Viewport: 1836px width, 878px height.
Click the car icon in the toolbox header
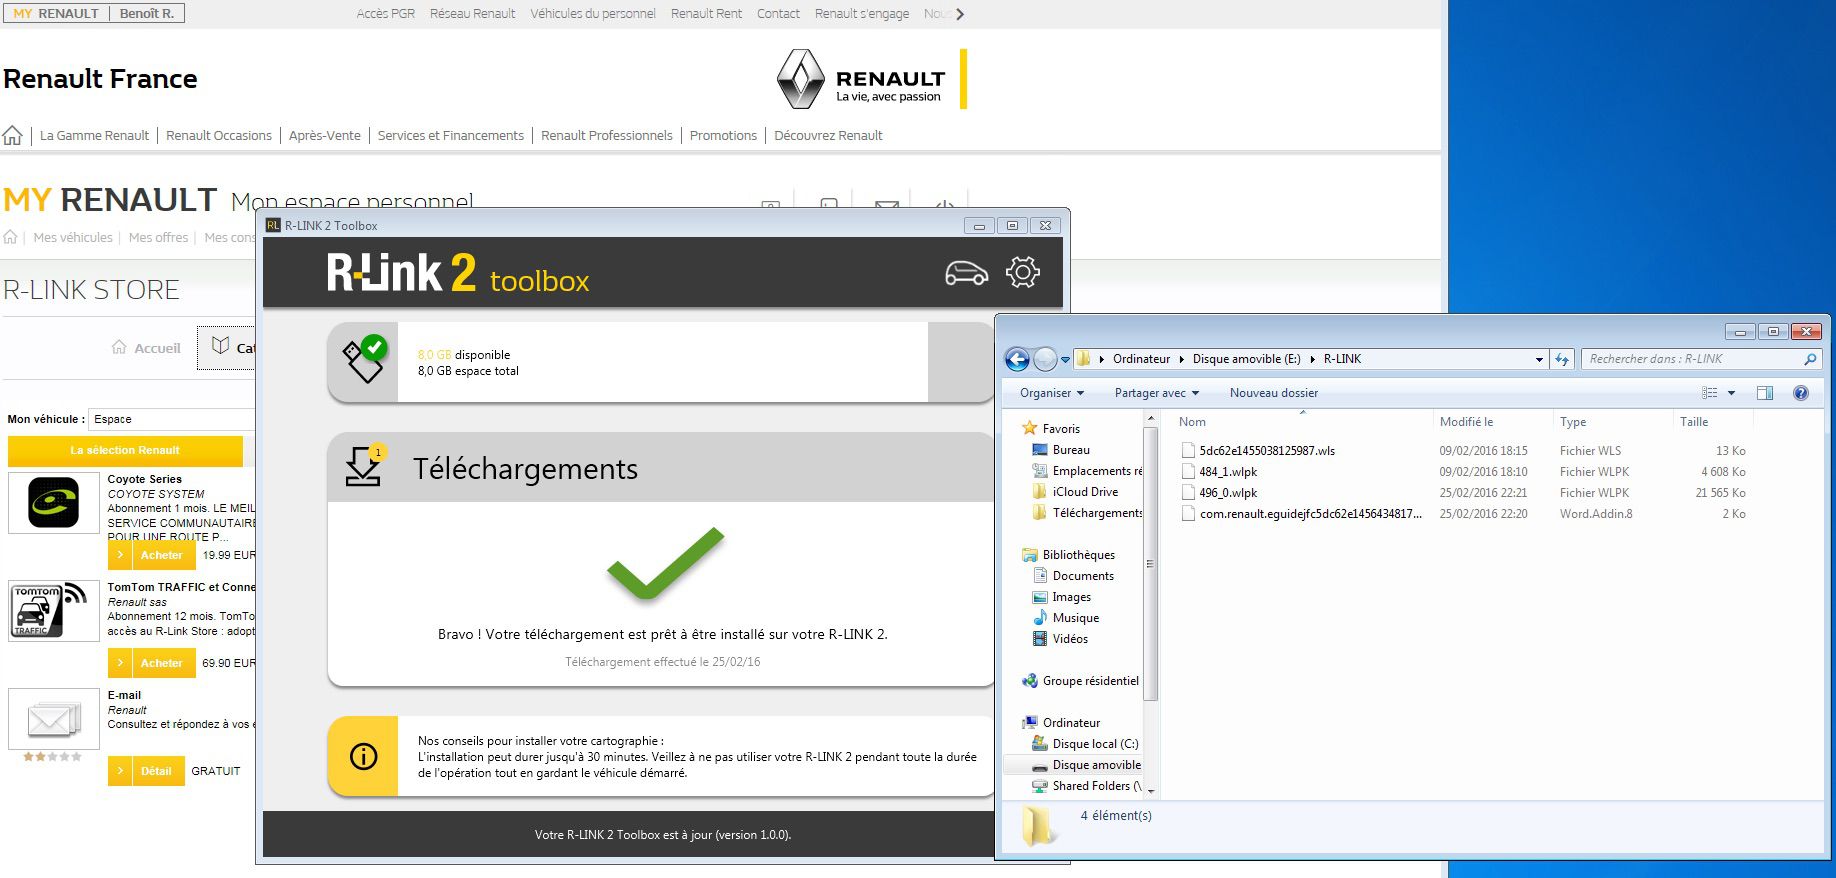(965, 272)
